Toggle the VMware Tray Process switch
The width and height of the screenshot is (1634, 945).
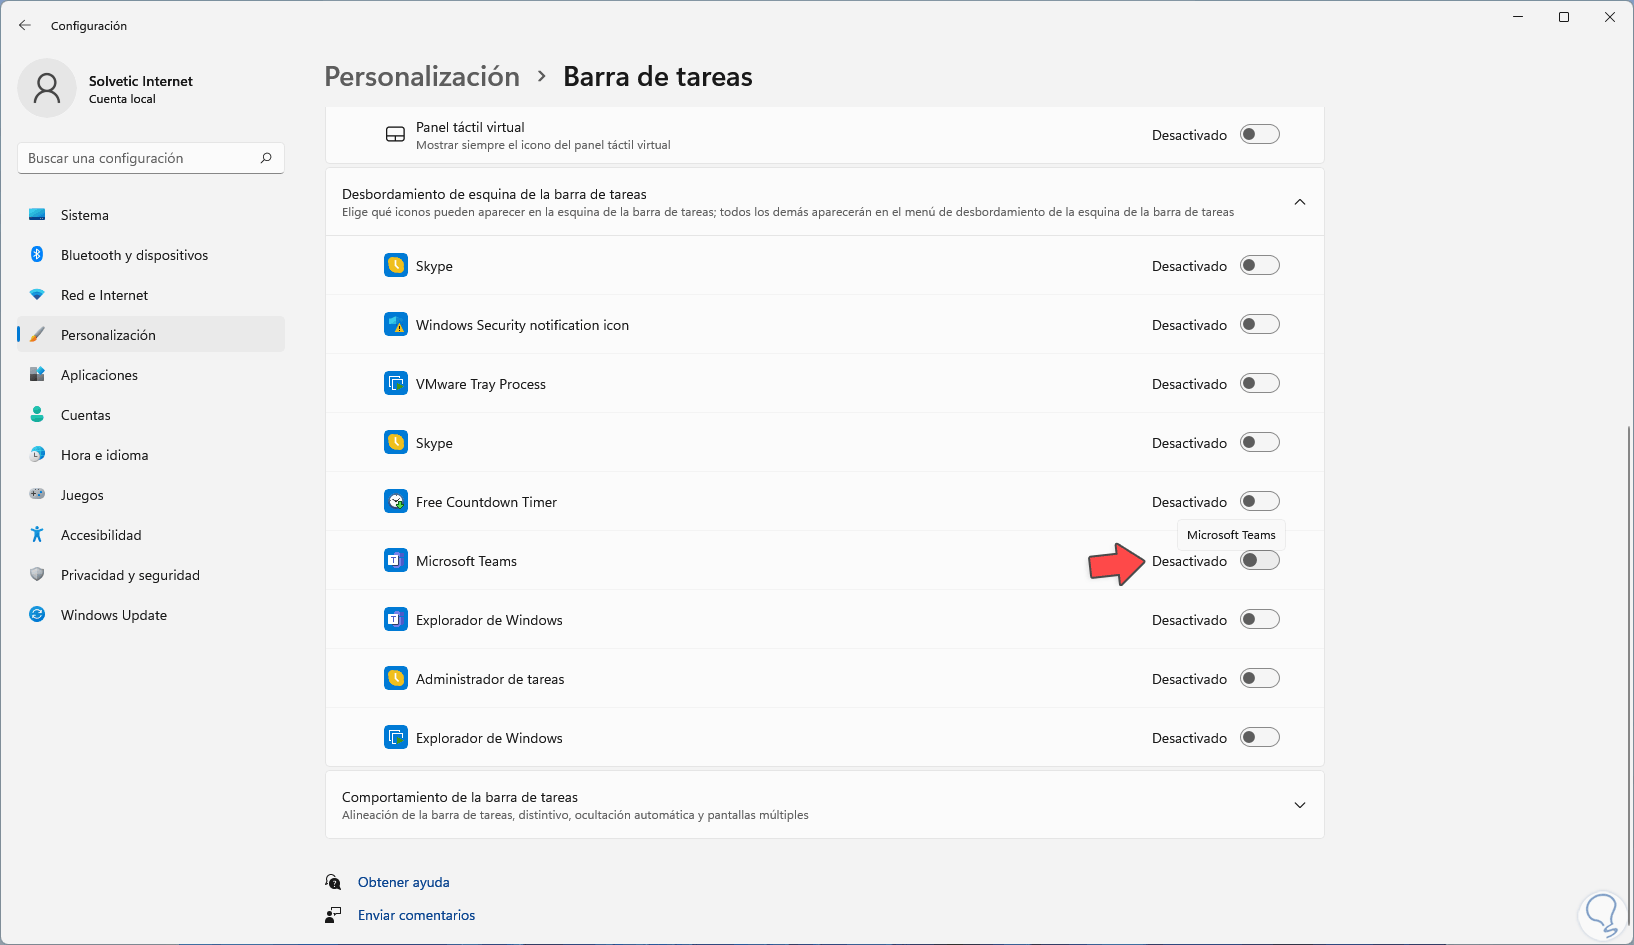coord(1259,384)
